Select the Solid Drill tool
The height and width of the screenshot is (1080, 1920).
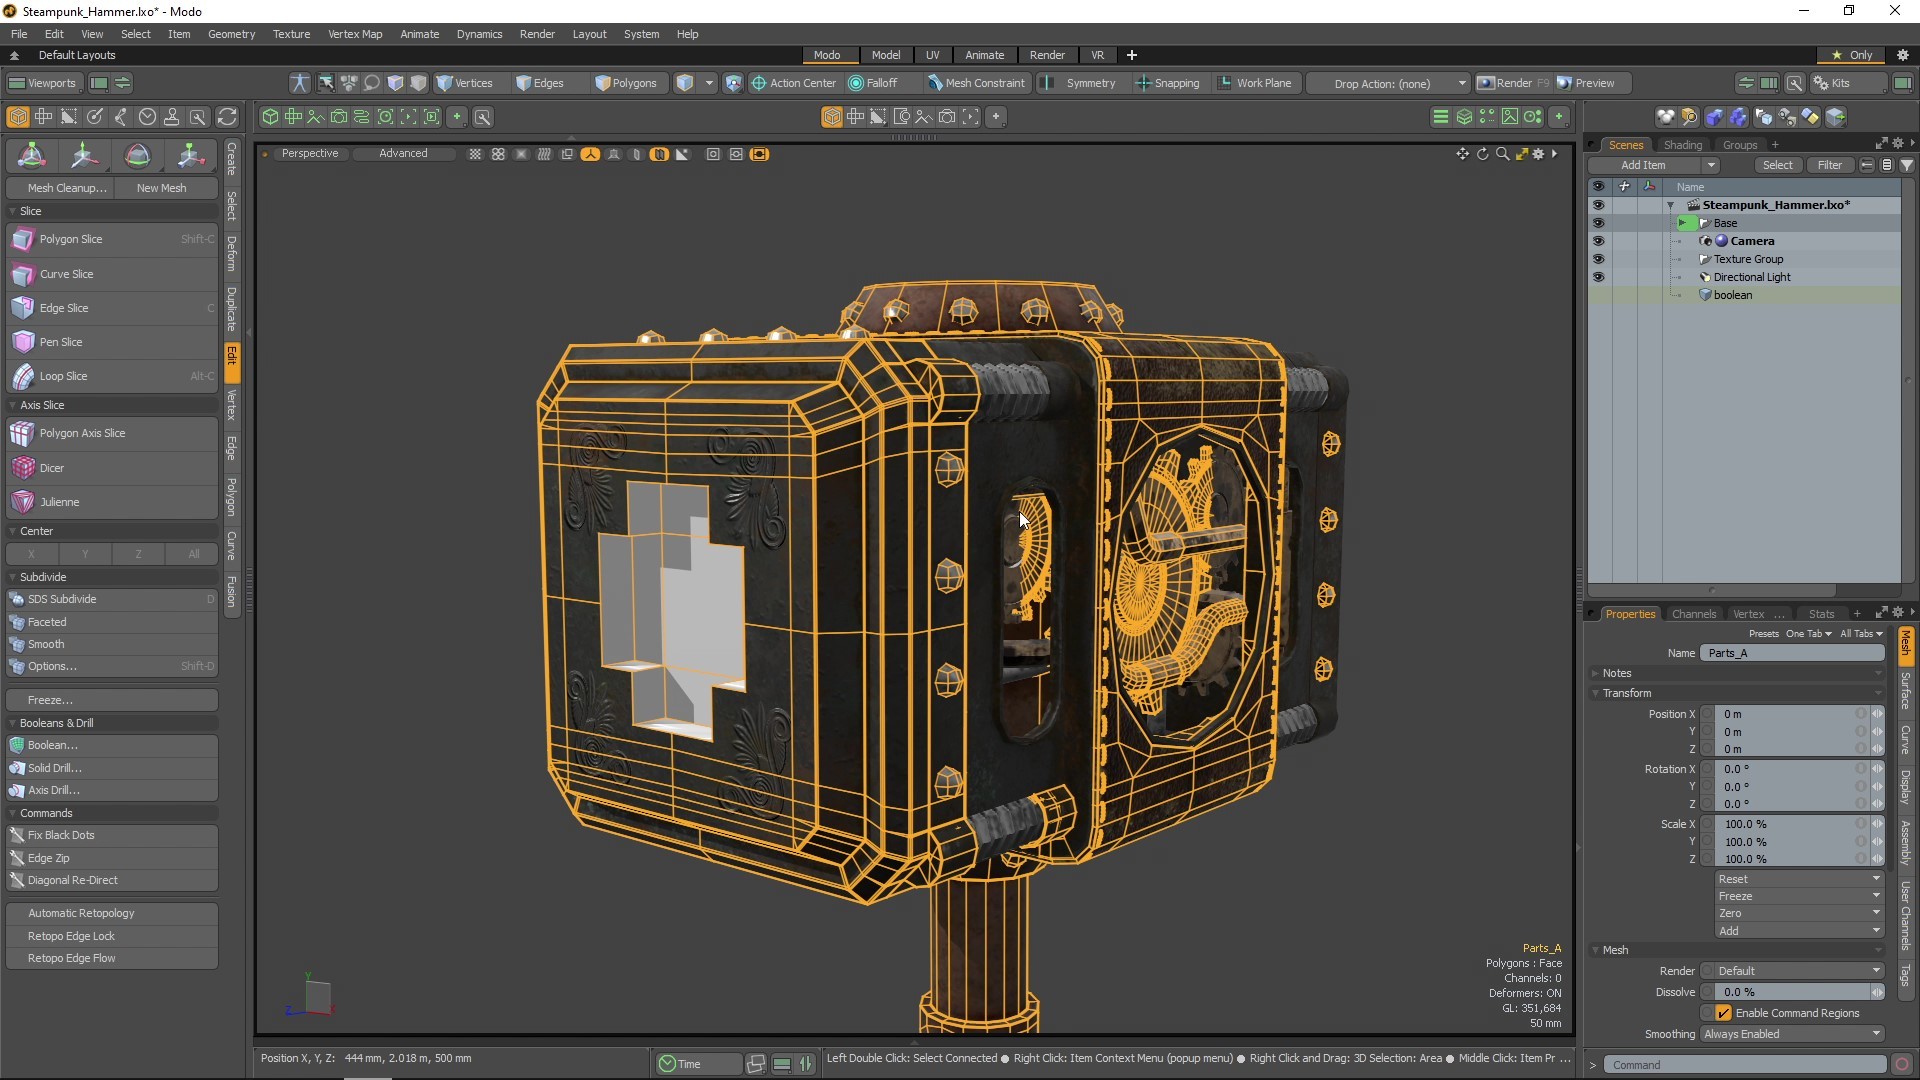coord(55,767)
